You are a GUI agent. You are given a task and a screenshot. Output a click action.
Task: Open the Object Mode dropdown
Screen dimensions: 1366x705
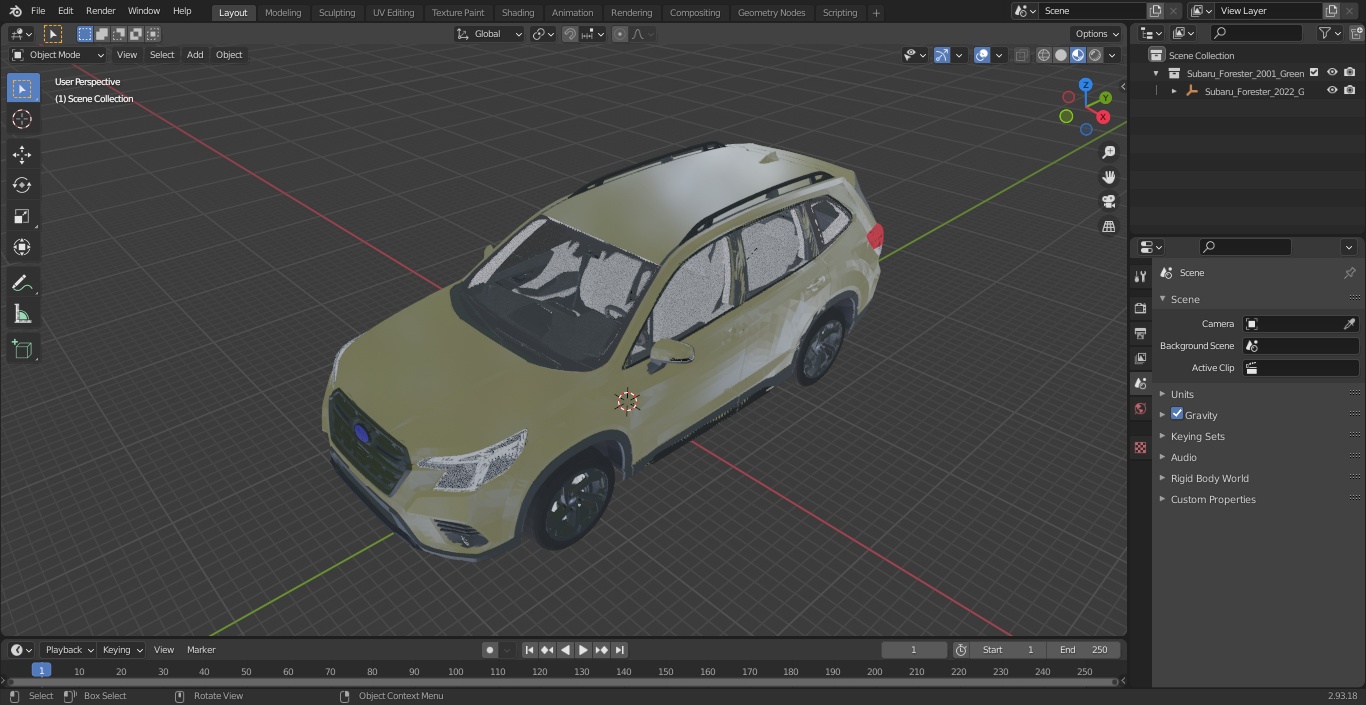click(x=58, y=55)
